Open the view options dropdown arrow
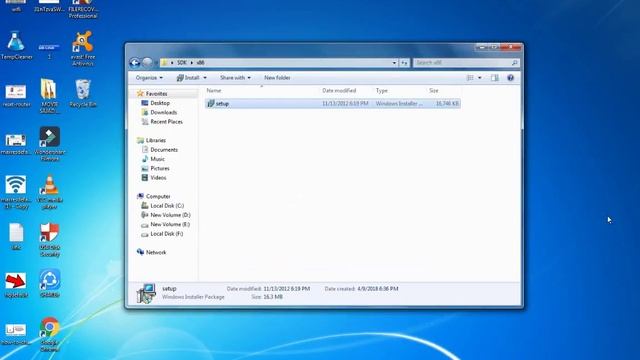Image resolution: width=640 pixels, height=360 pixels. (x=480, y=78)
